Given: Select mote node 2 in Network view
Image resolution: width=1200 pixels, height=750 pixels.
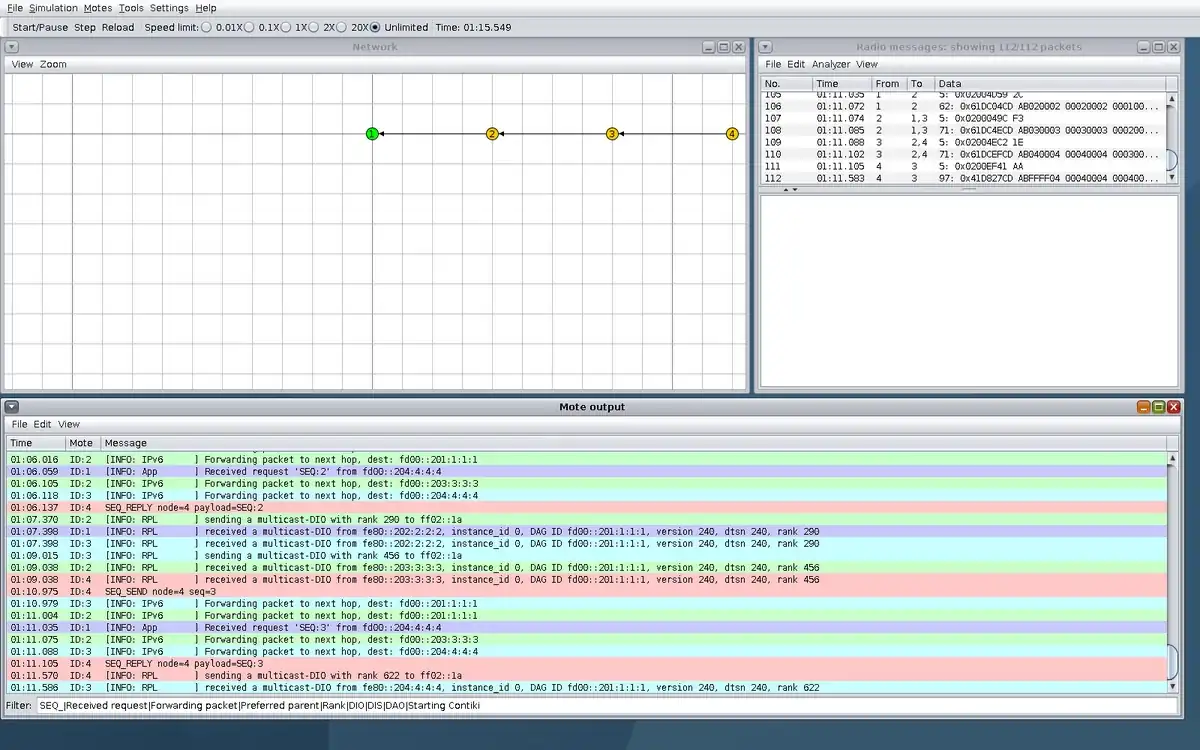Looking at the screenshot, I should point(492,133).
